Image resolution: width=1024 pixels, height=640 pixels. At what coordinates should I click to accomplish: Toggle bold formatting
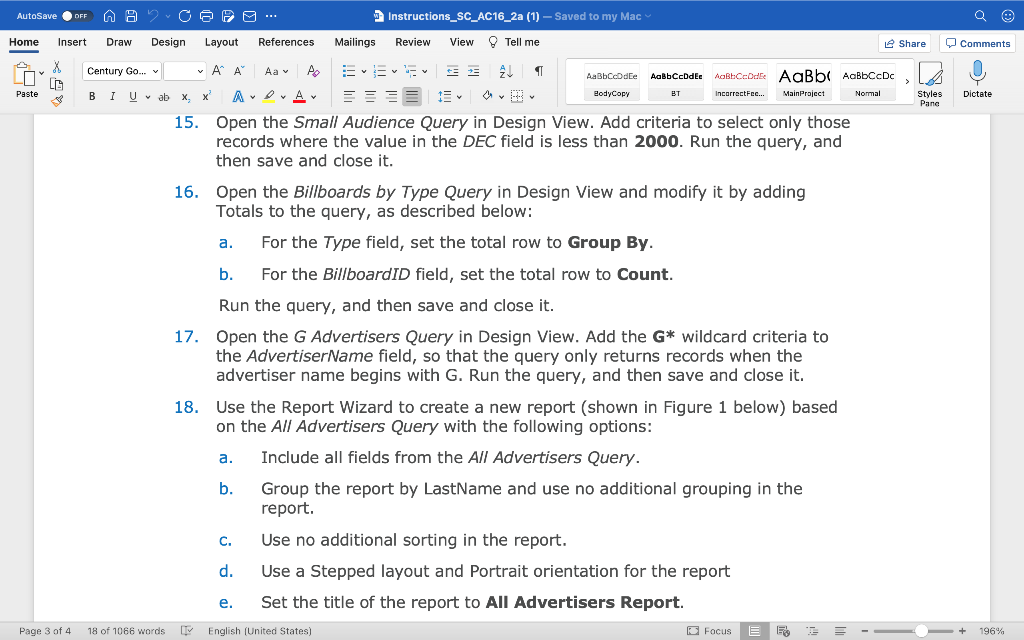point(91,95)
